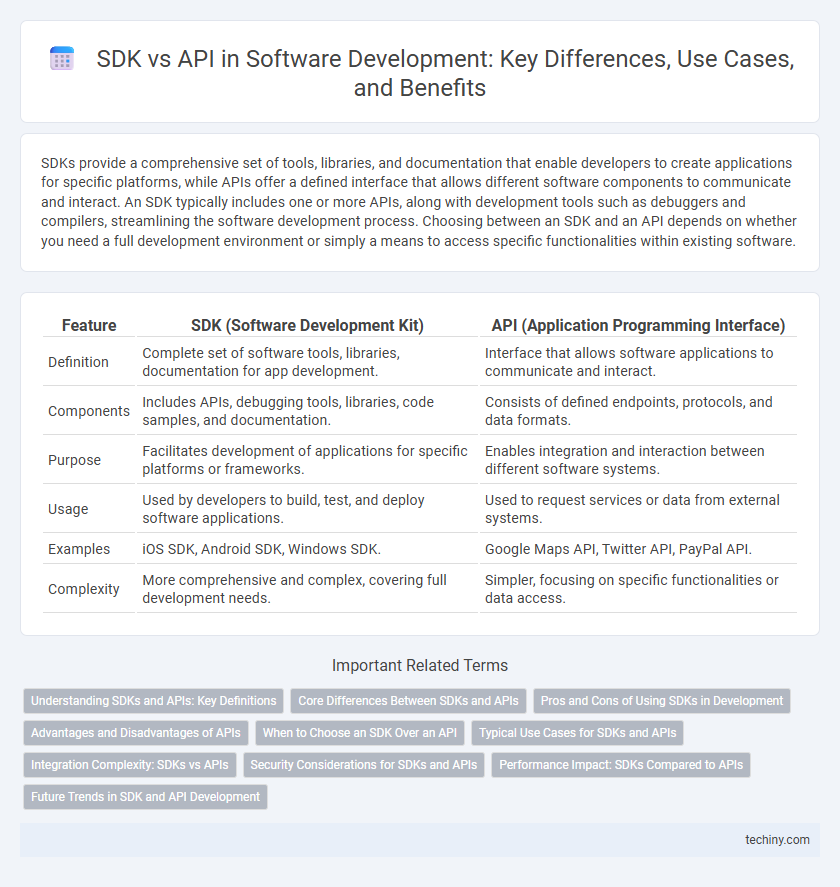The image size is (840, 887).
Task: Click the intro paragraph beginning 'SDKs provide a comprehensive'
Action: tap(419, 202)
